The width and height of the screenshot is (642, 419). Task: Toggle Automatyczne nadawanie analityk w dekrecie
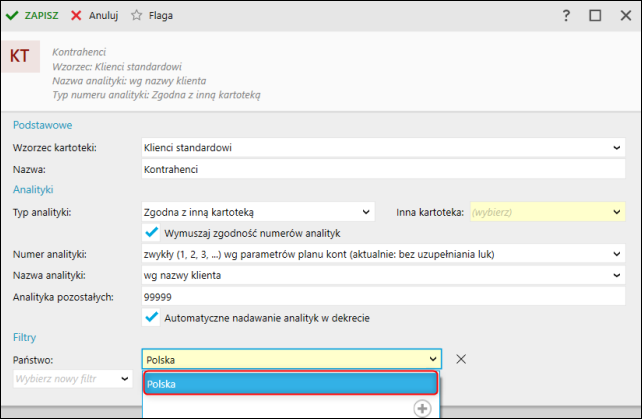tap(152, 317)
